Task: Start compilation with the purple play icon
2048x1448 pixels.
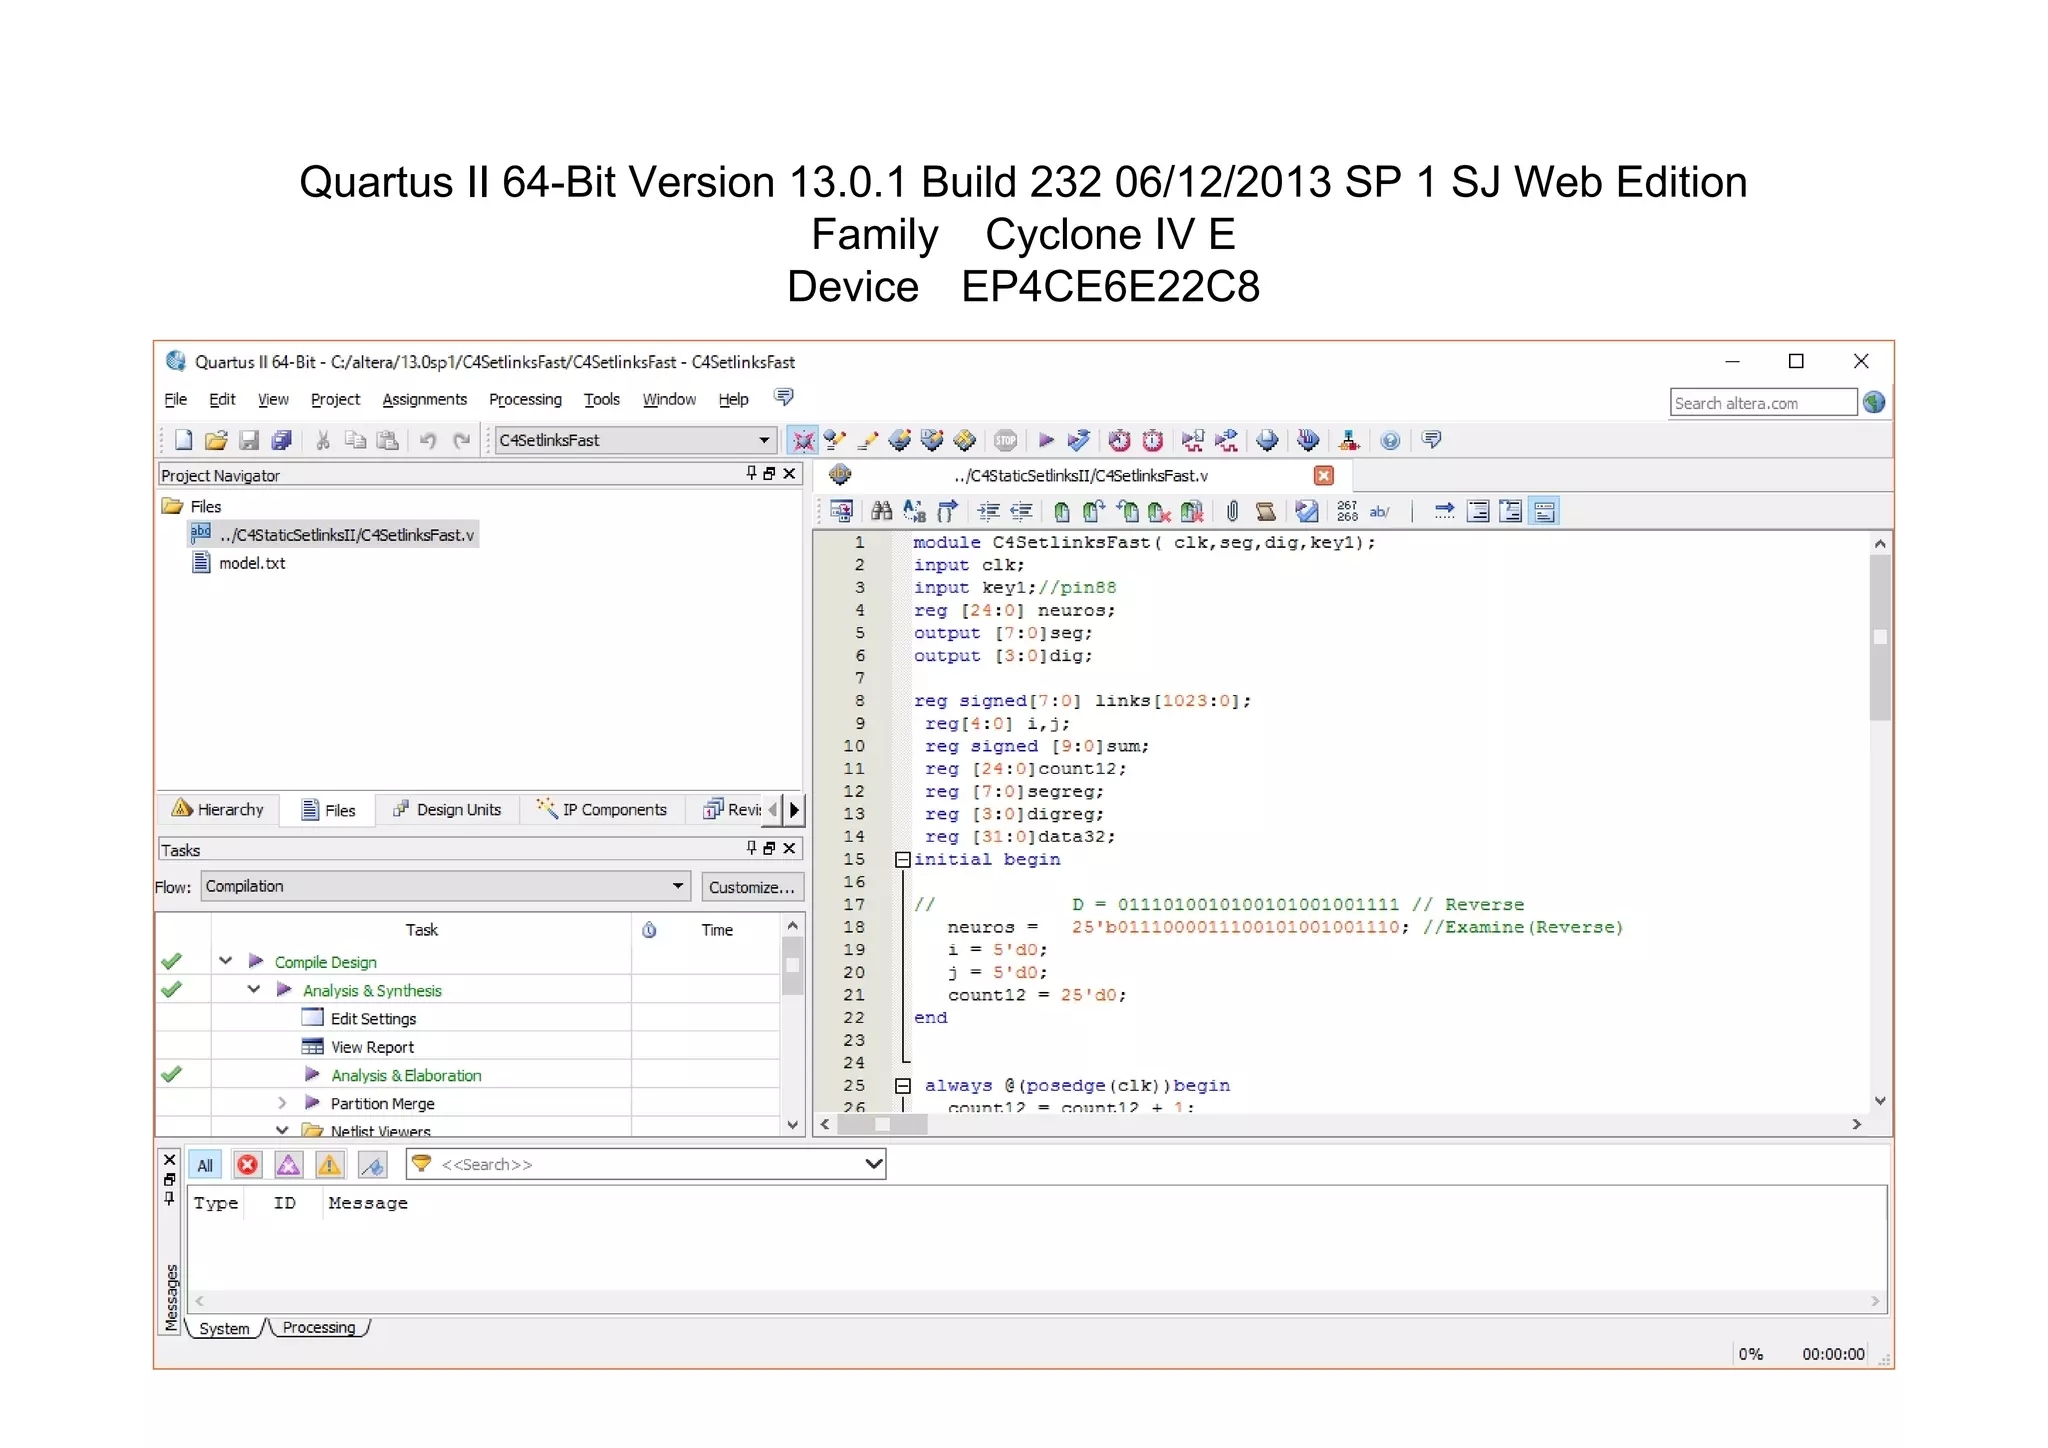Action: (1046, 440)
